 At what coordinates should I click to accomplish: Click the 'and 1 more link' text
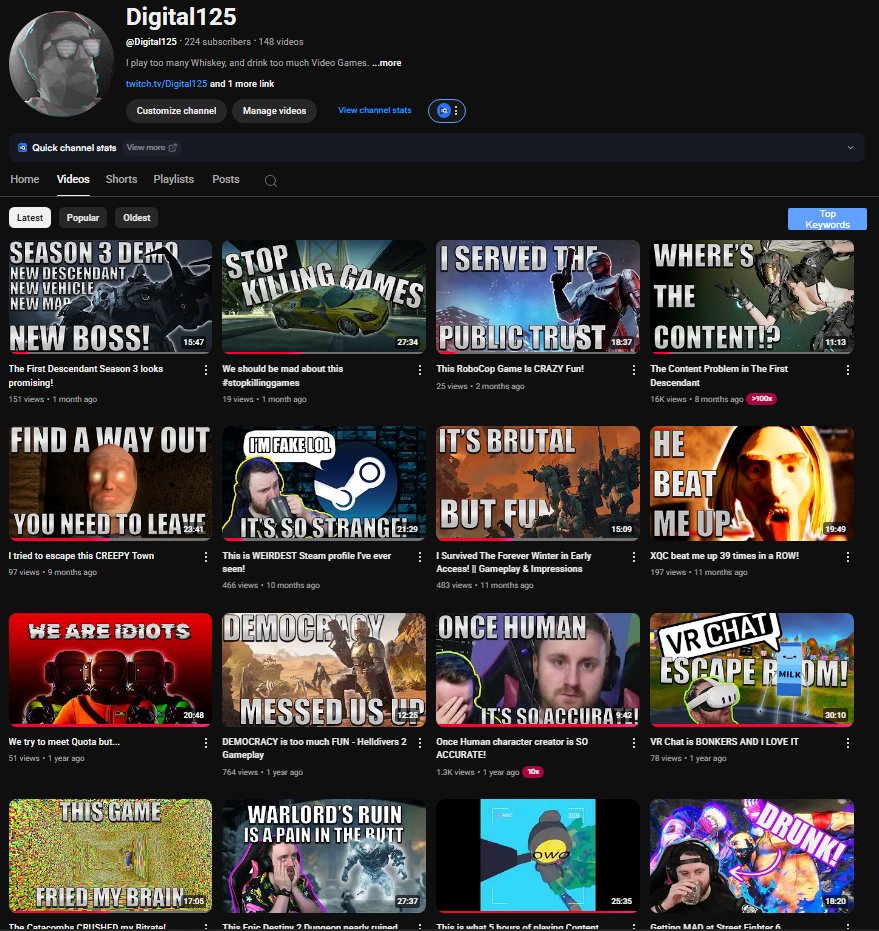[242, 84]
